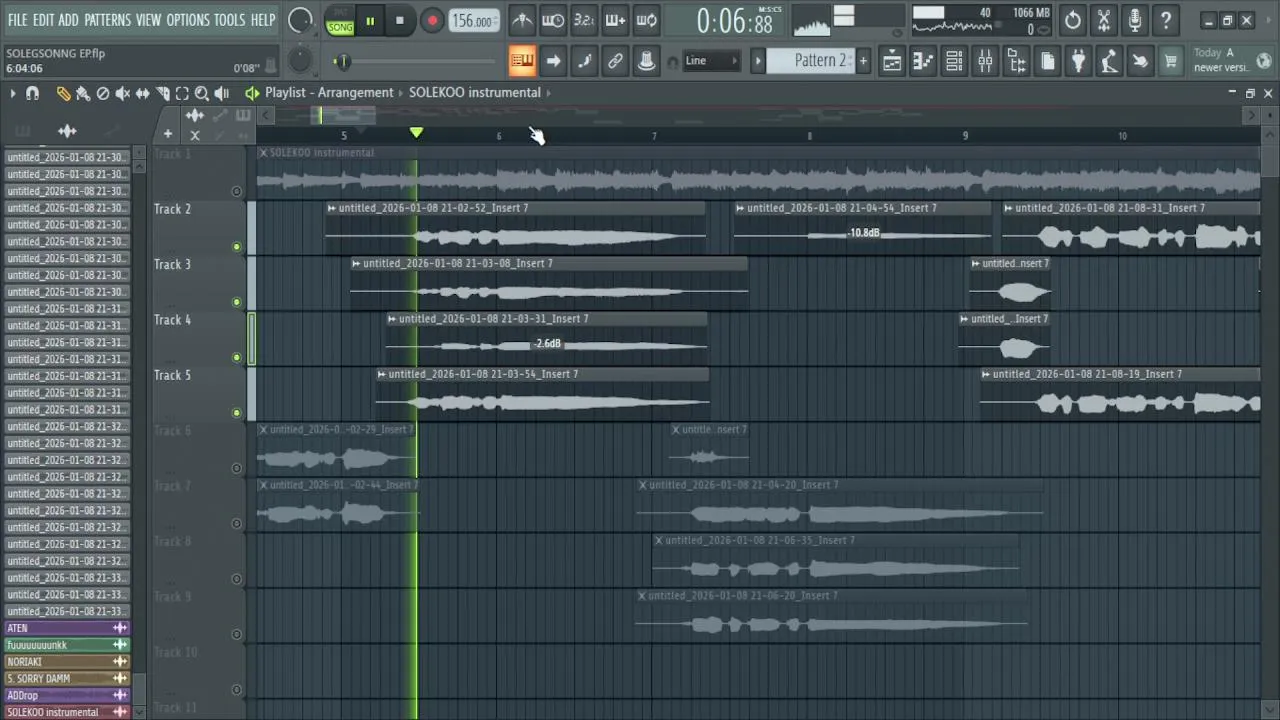Stop playback with the stop button
Screen dimensions: 1280x720
pyautogui.click(x=400, y=21)
